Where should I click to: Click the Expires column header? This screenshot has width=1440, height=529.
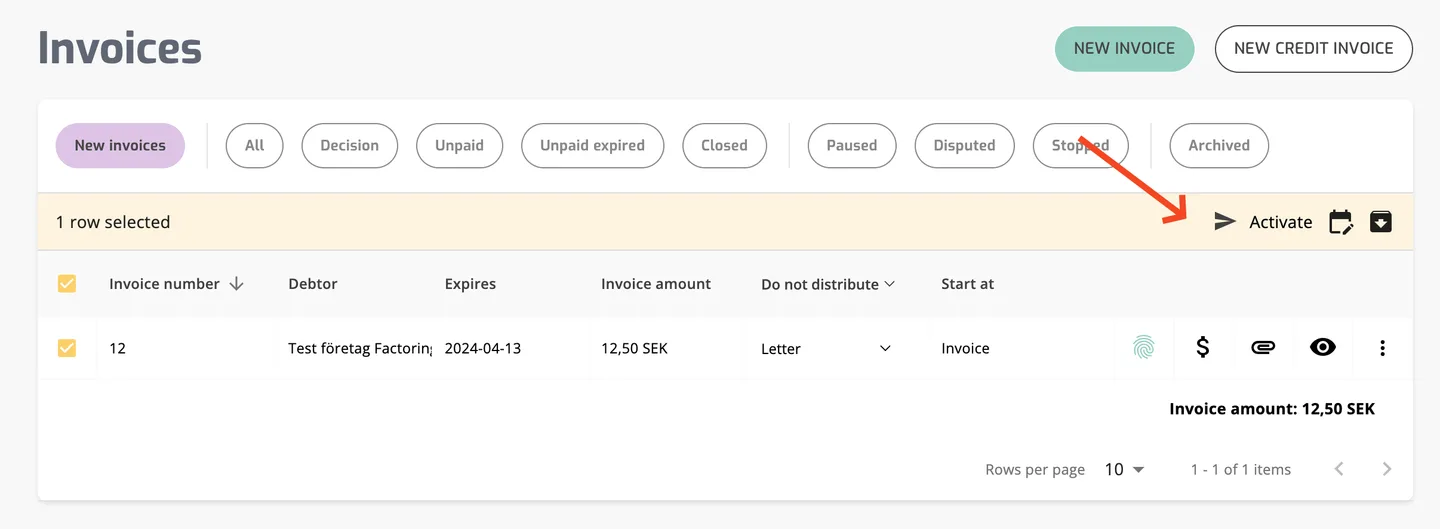pos(470,284)
